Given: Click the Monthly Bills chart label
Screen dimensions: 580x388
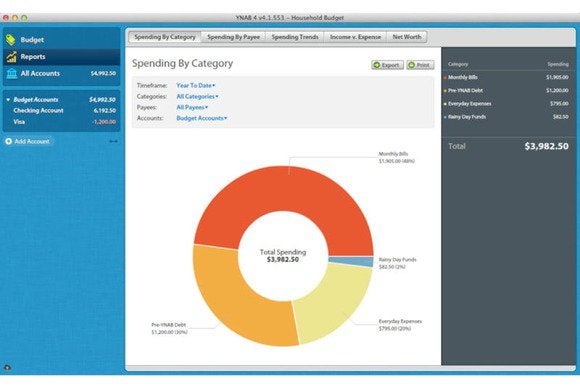Looking at the screenshot, I should [x=396, y=158].
